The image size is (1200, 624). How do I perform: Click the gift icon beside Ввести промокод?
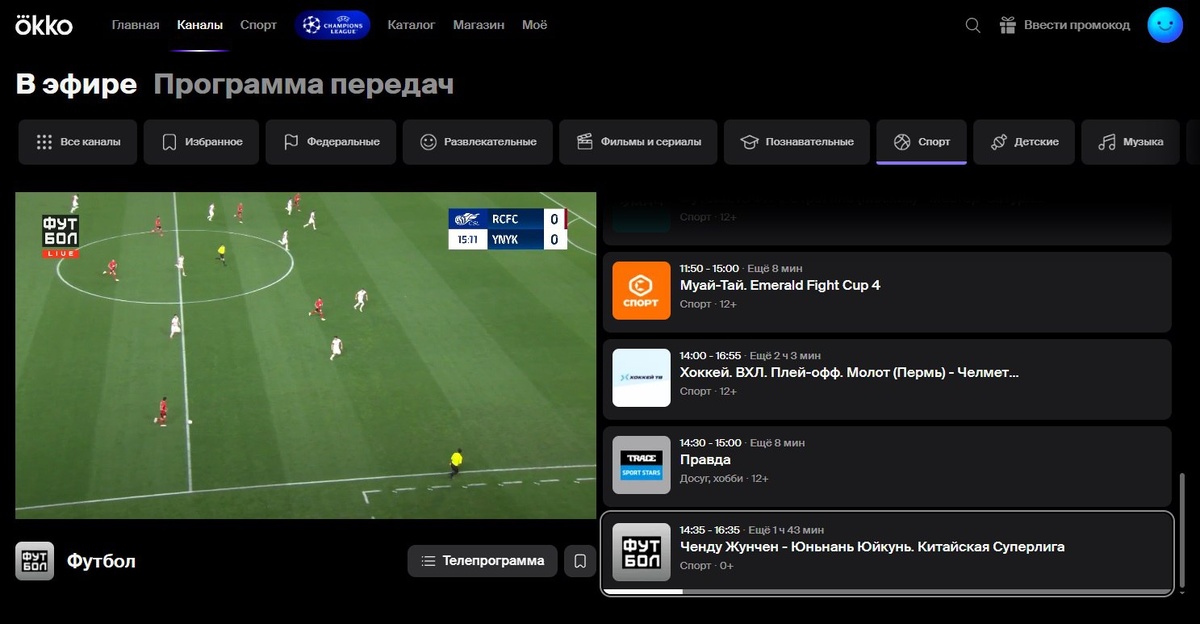coord(1008,25)
